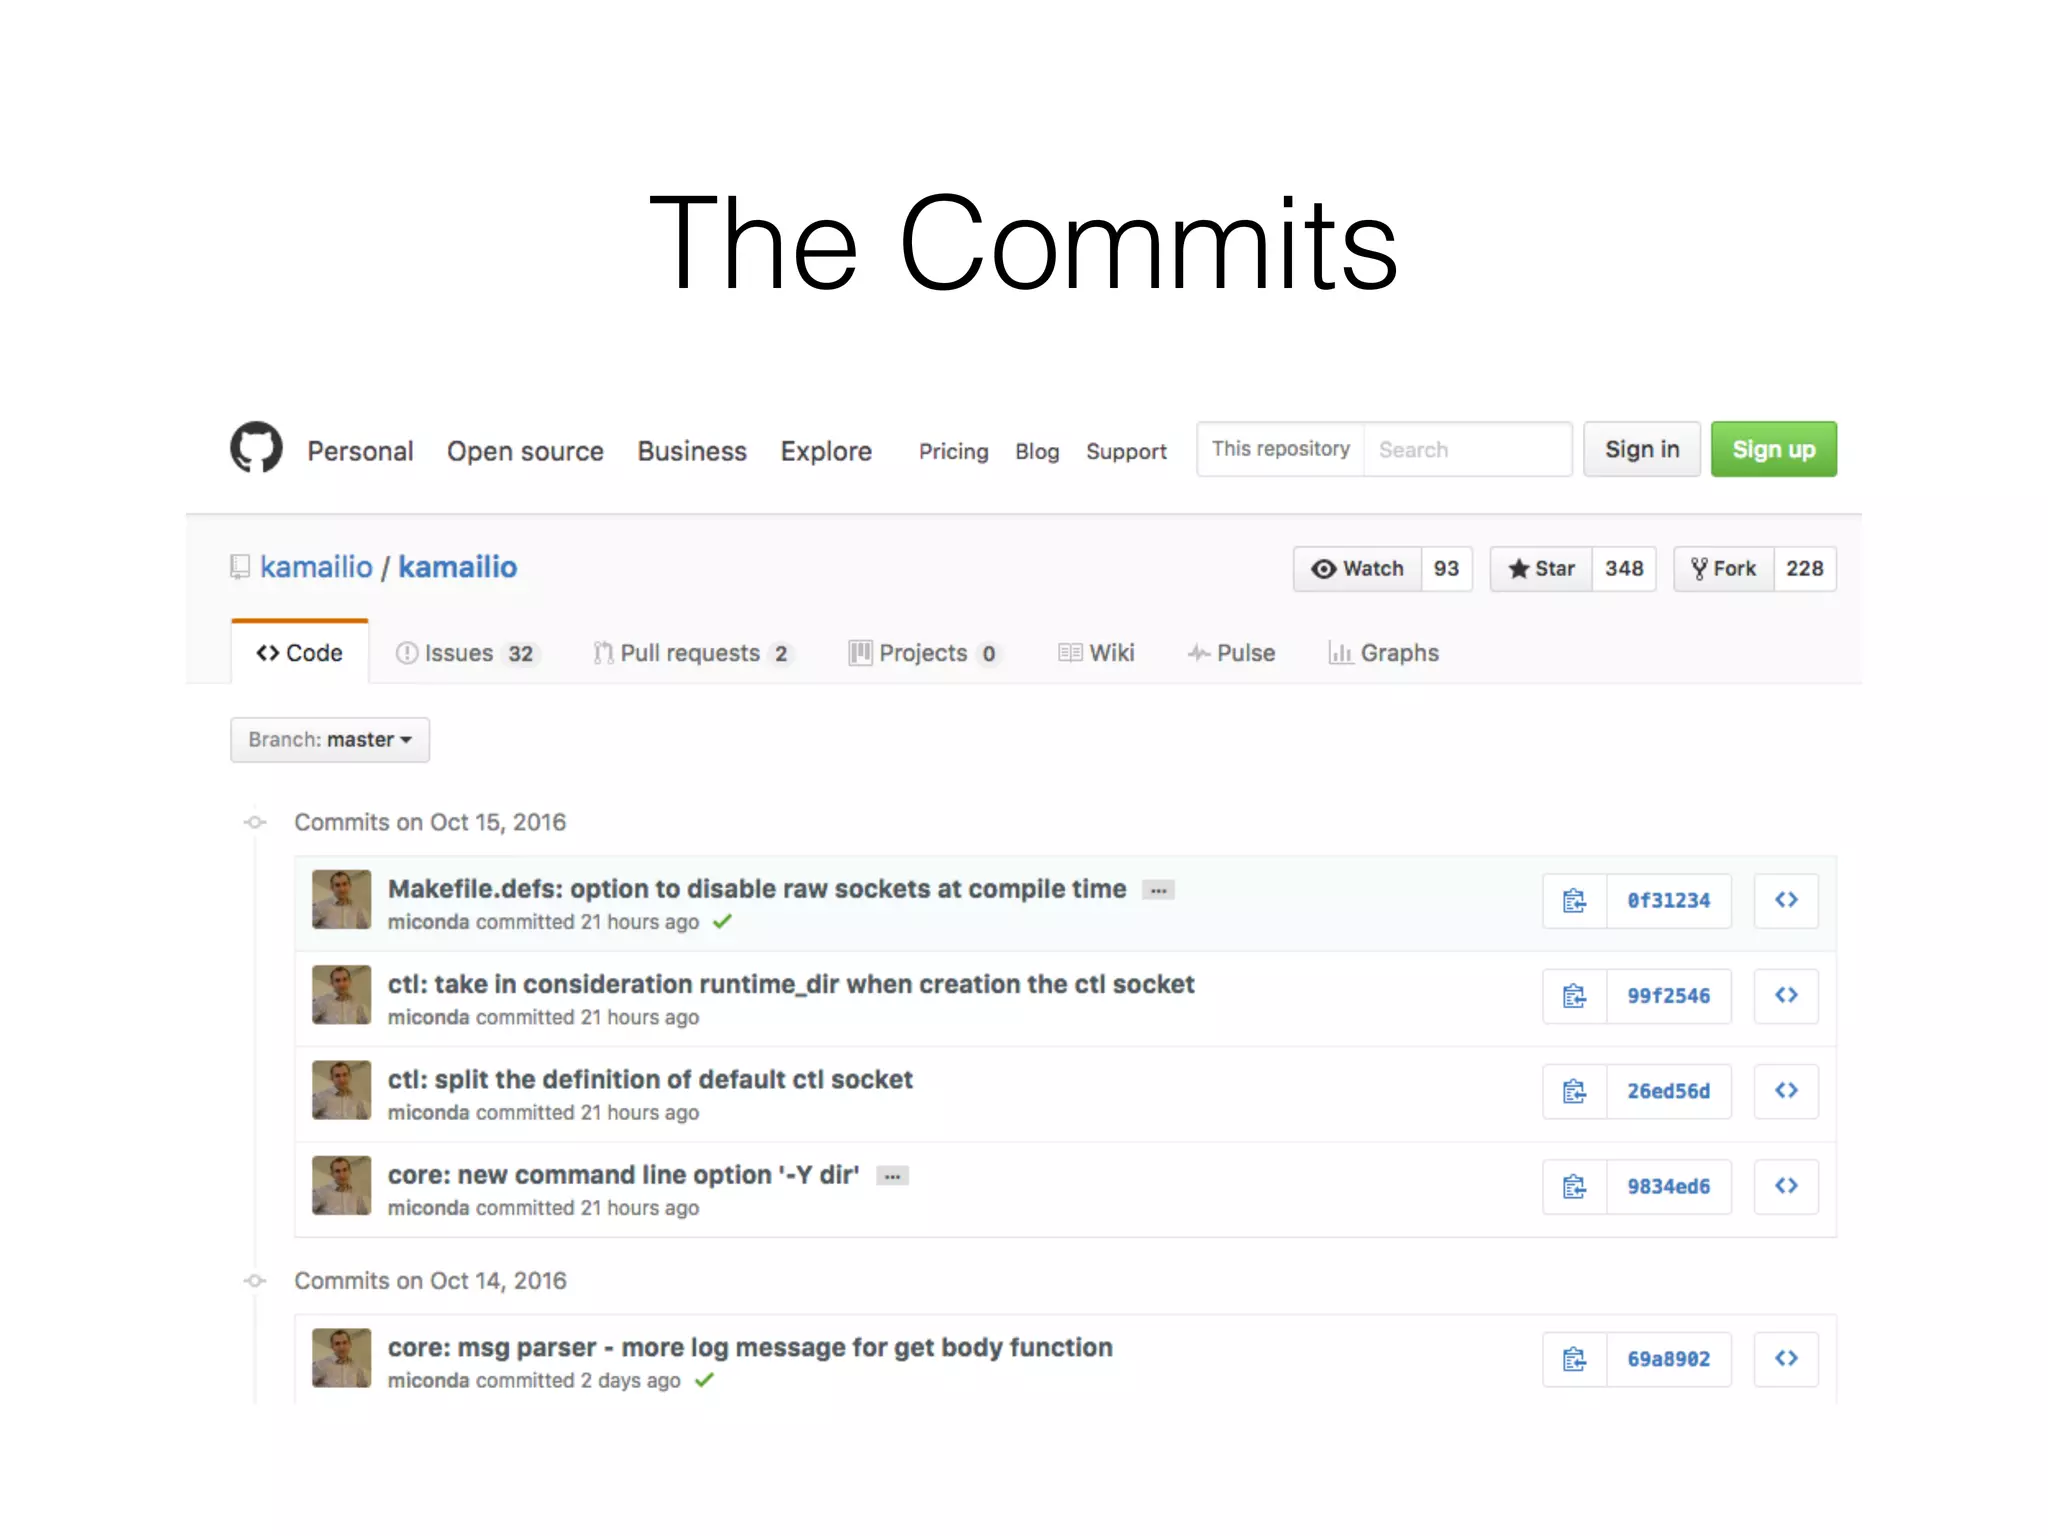Open the Explore nav item

826,451
